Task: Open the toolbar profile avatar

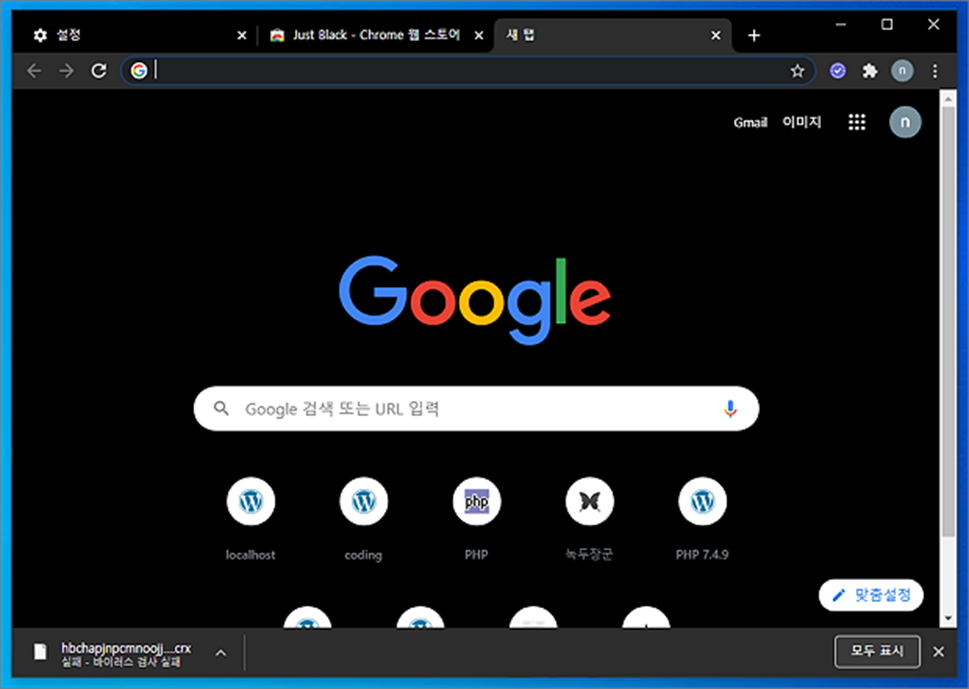Action: (902, 71)
